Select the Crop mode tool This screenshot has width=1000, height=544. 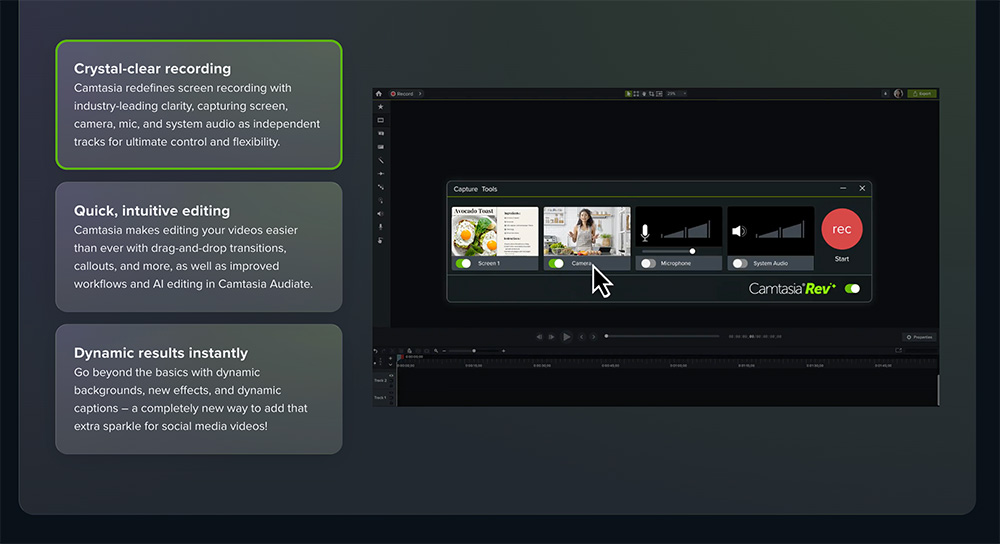click(x=651, y=94)
